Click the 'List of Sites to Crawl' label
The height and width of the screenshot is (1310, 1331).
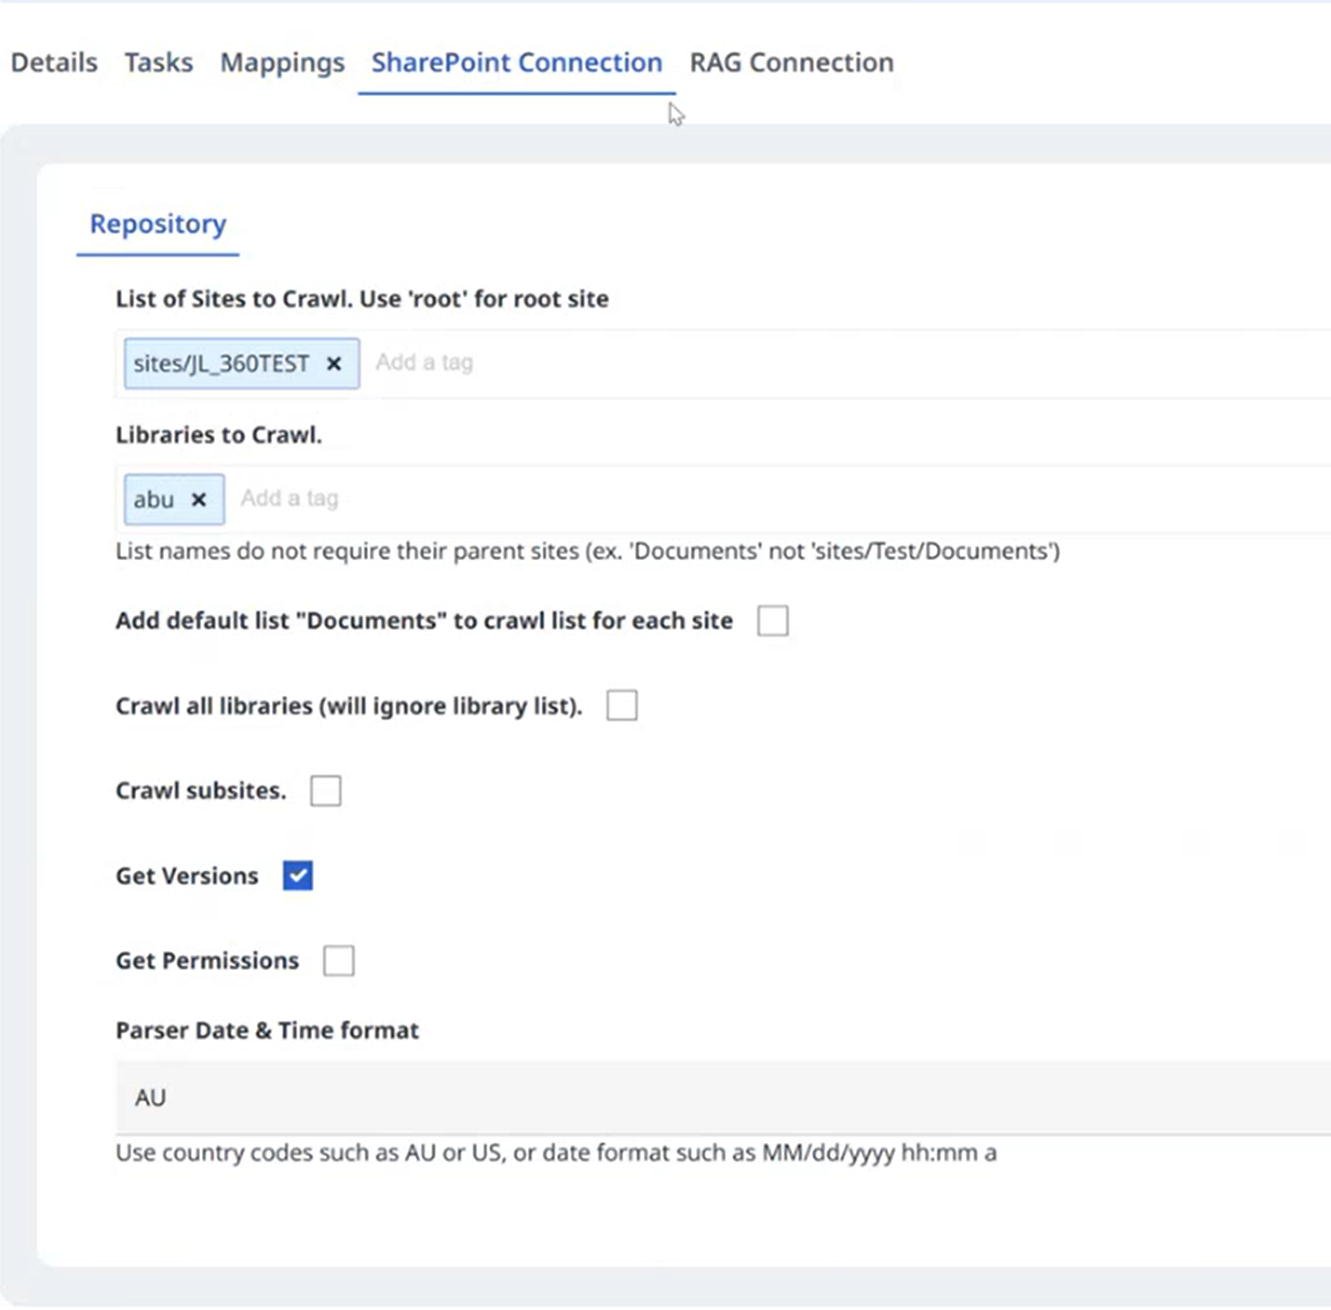click(362, 298)
